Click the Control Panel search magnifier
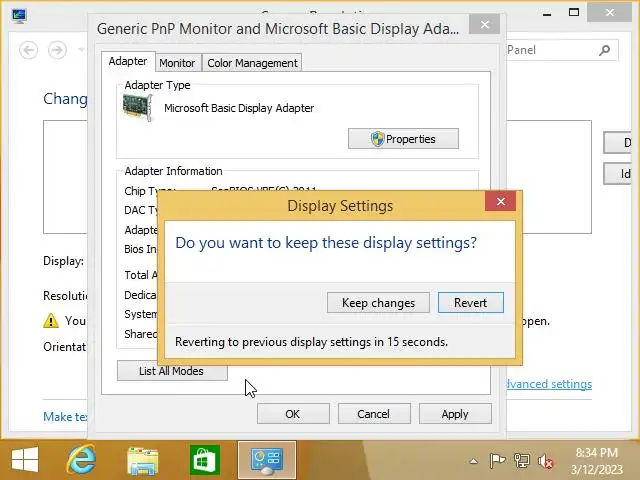640x480 pixels. click(605, 50)
